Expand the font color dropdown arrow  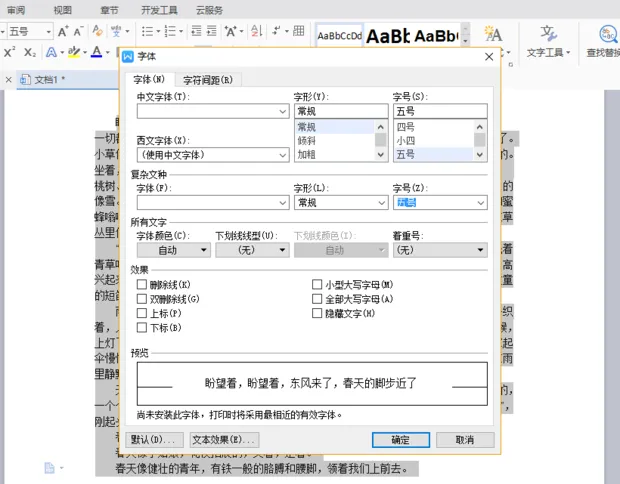point(108,52)
